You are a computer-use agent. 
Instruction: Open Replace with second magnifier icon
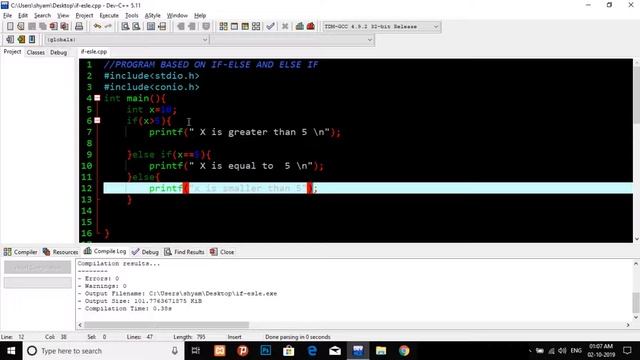136,26
